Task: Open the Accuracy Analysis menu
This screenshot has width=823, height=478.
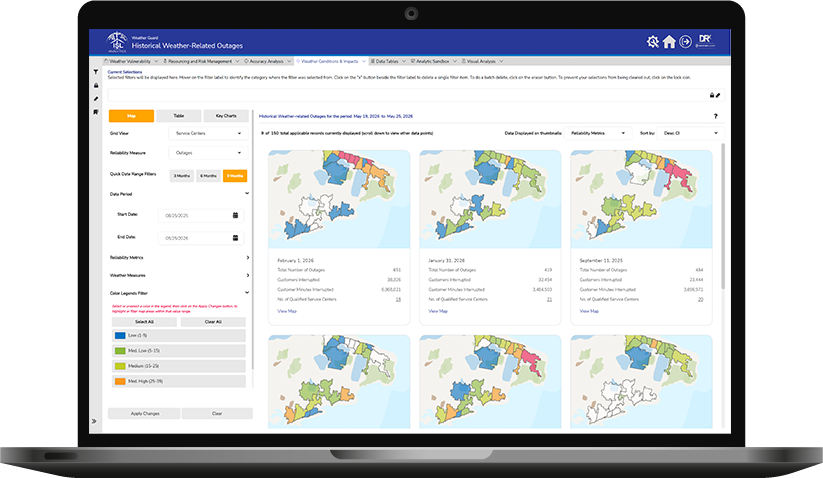Action: coord(267,61)
